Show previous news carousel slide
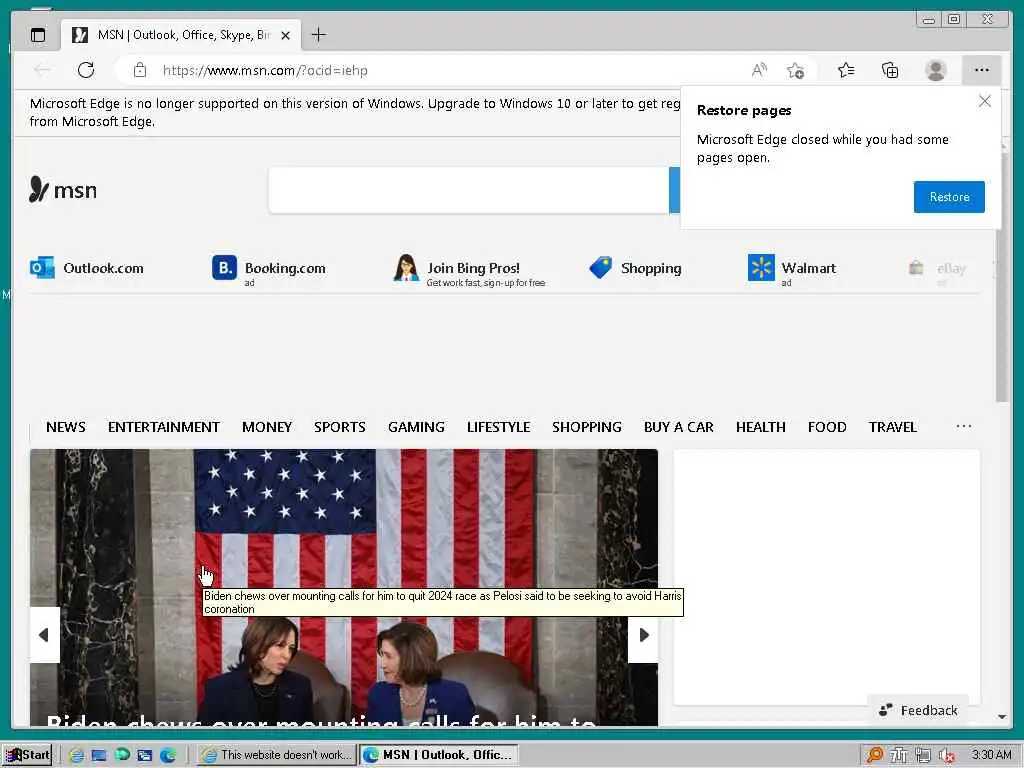 click(44, 634)
